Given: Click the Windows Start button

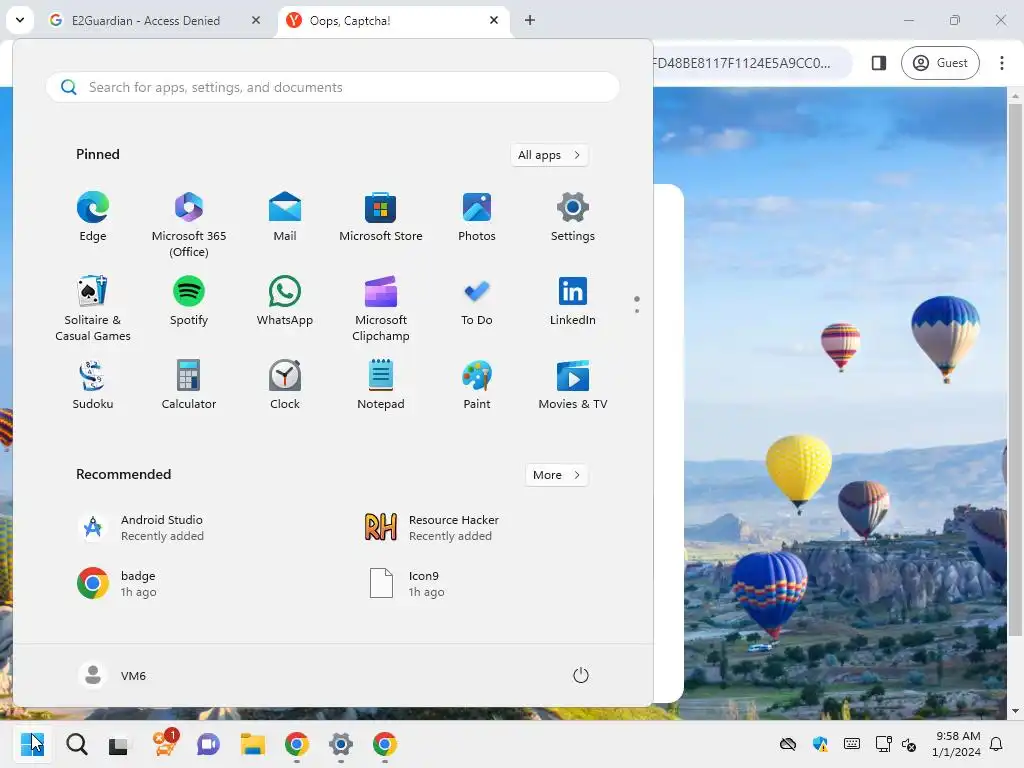Looking at the screenshot, I should pos(32,743).
